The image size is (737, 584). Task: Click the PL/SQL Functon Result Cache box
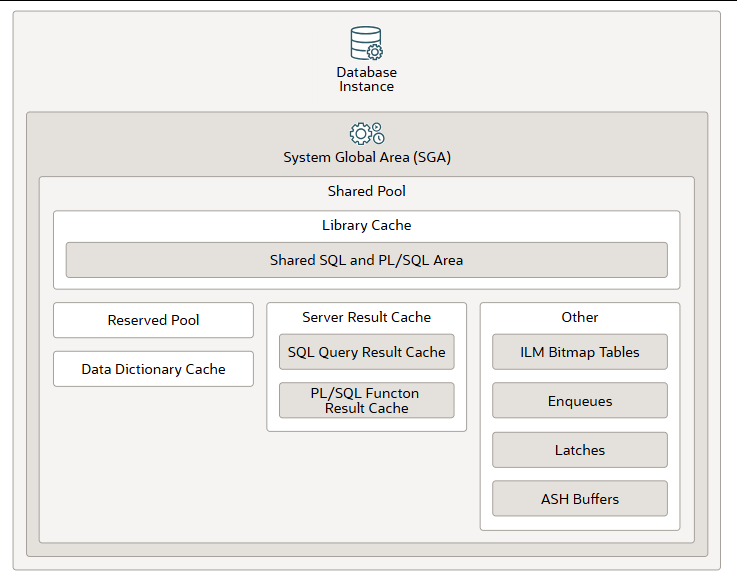[x=367, y=400]
